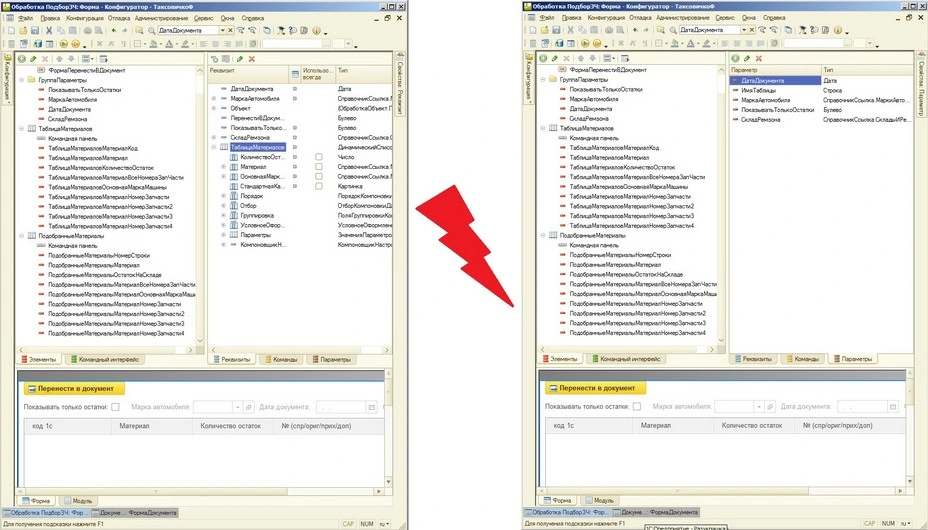This screenshot has height=530, width=928.
Task: Check the КоличествоОст... row checkbox in left window
Action: coord(318,157)
